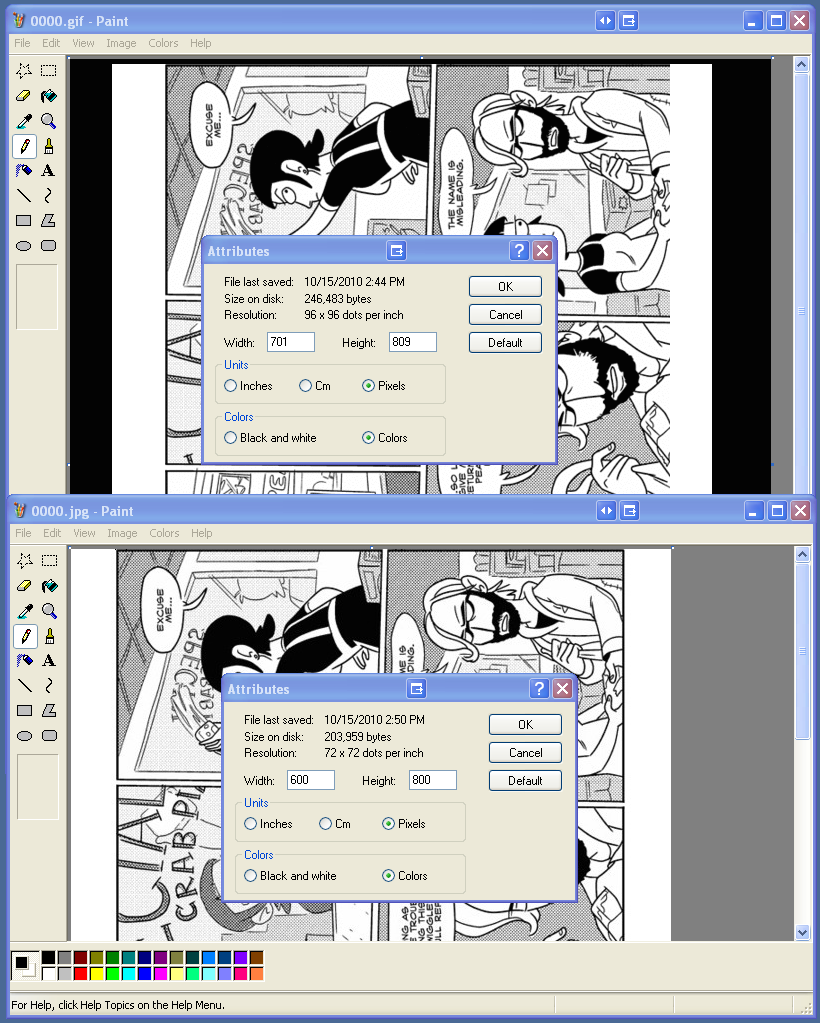Click Default in 0000.jpg Attributes dialog
Screen dimensions: 820x1023
[526, 780]
